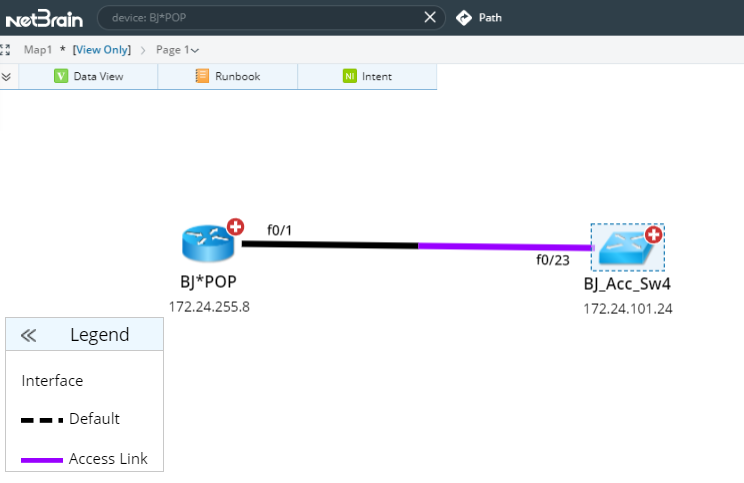Image resolution: width=744 pixels, height=483 pixels.
Task: Click the purple Access Link swatch
Action: tap(42, 460)
